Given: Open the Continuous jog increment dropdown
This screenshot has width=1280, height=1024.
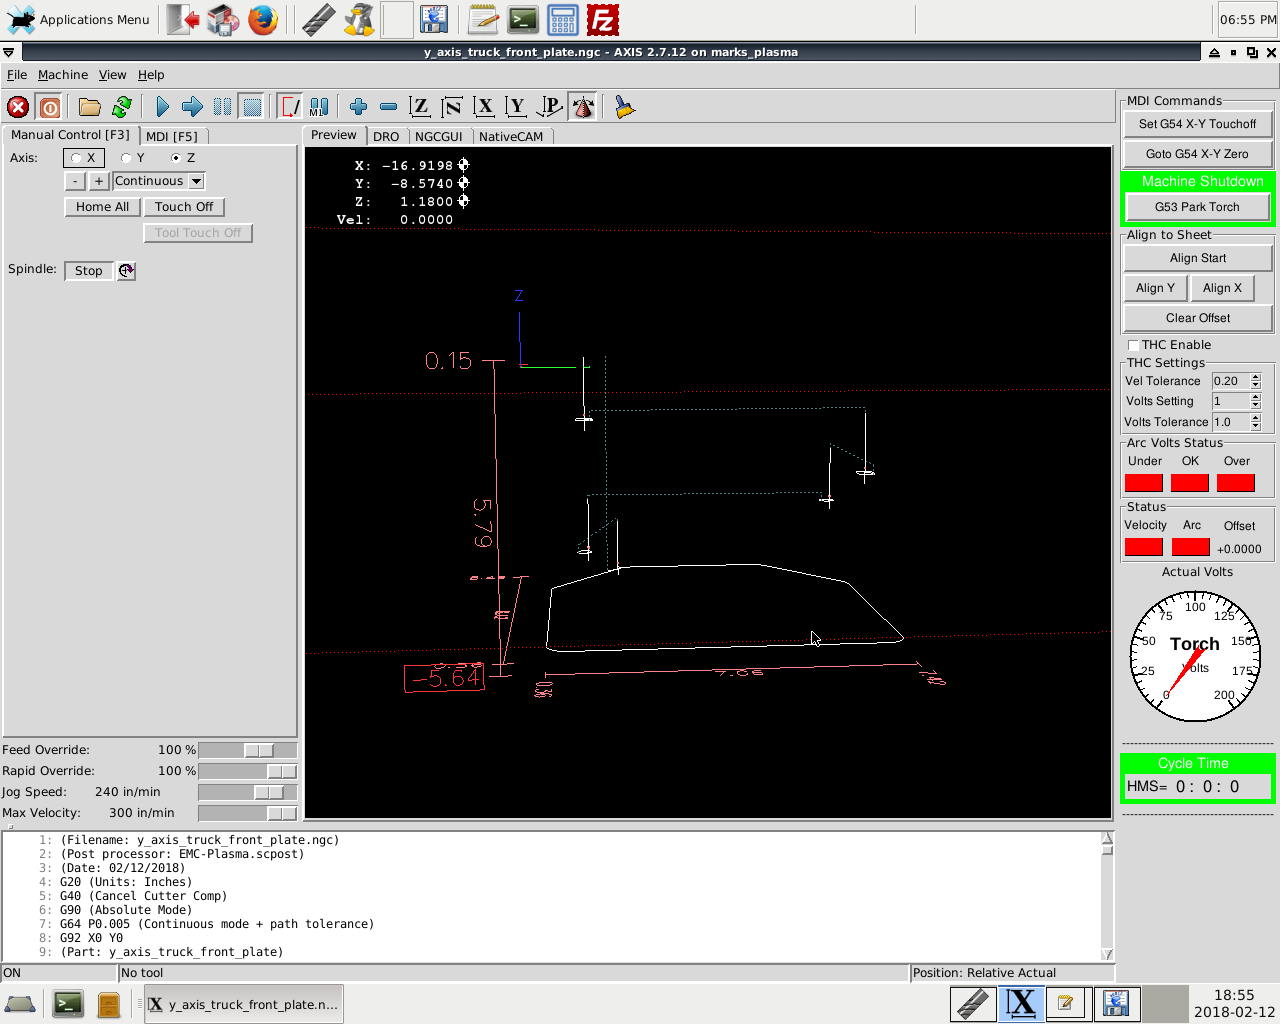Looking at the screenshot, I should tap(196, 181).
